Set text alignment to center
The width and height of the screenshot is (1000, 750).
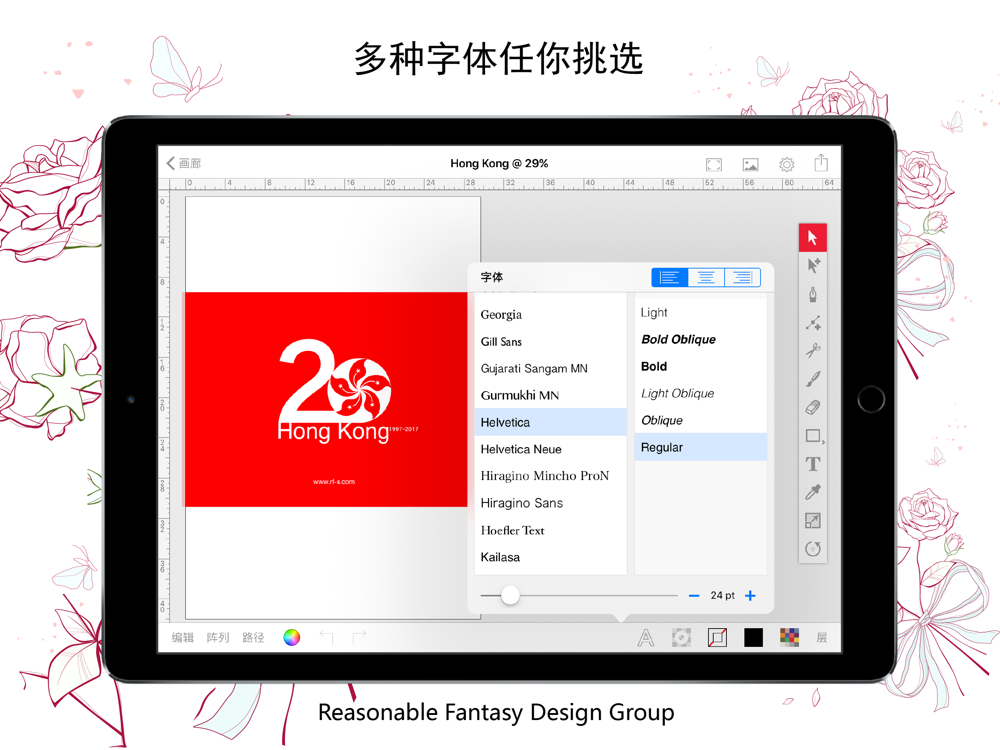[x=706, y=277]
